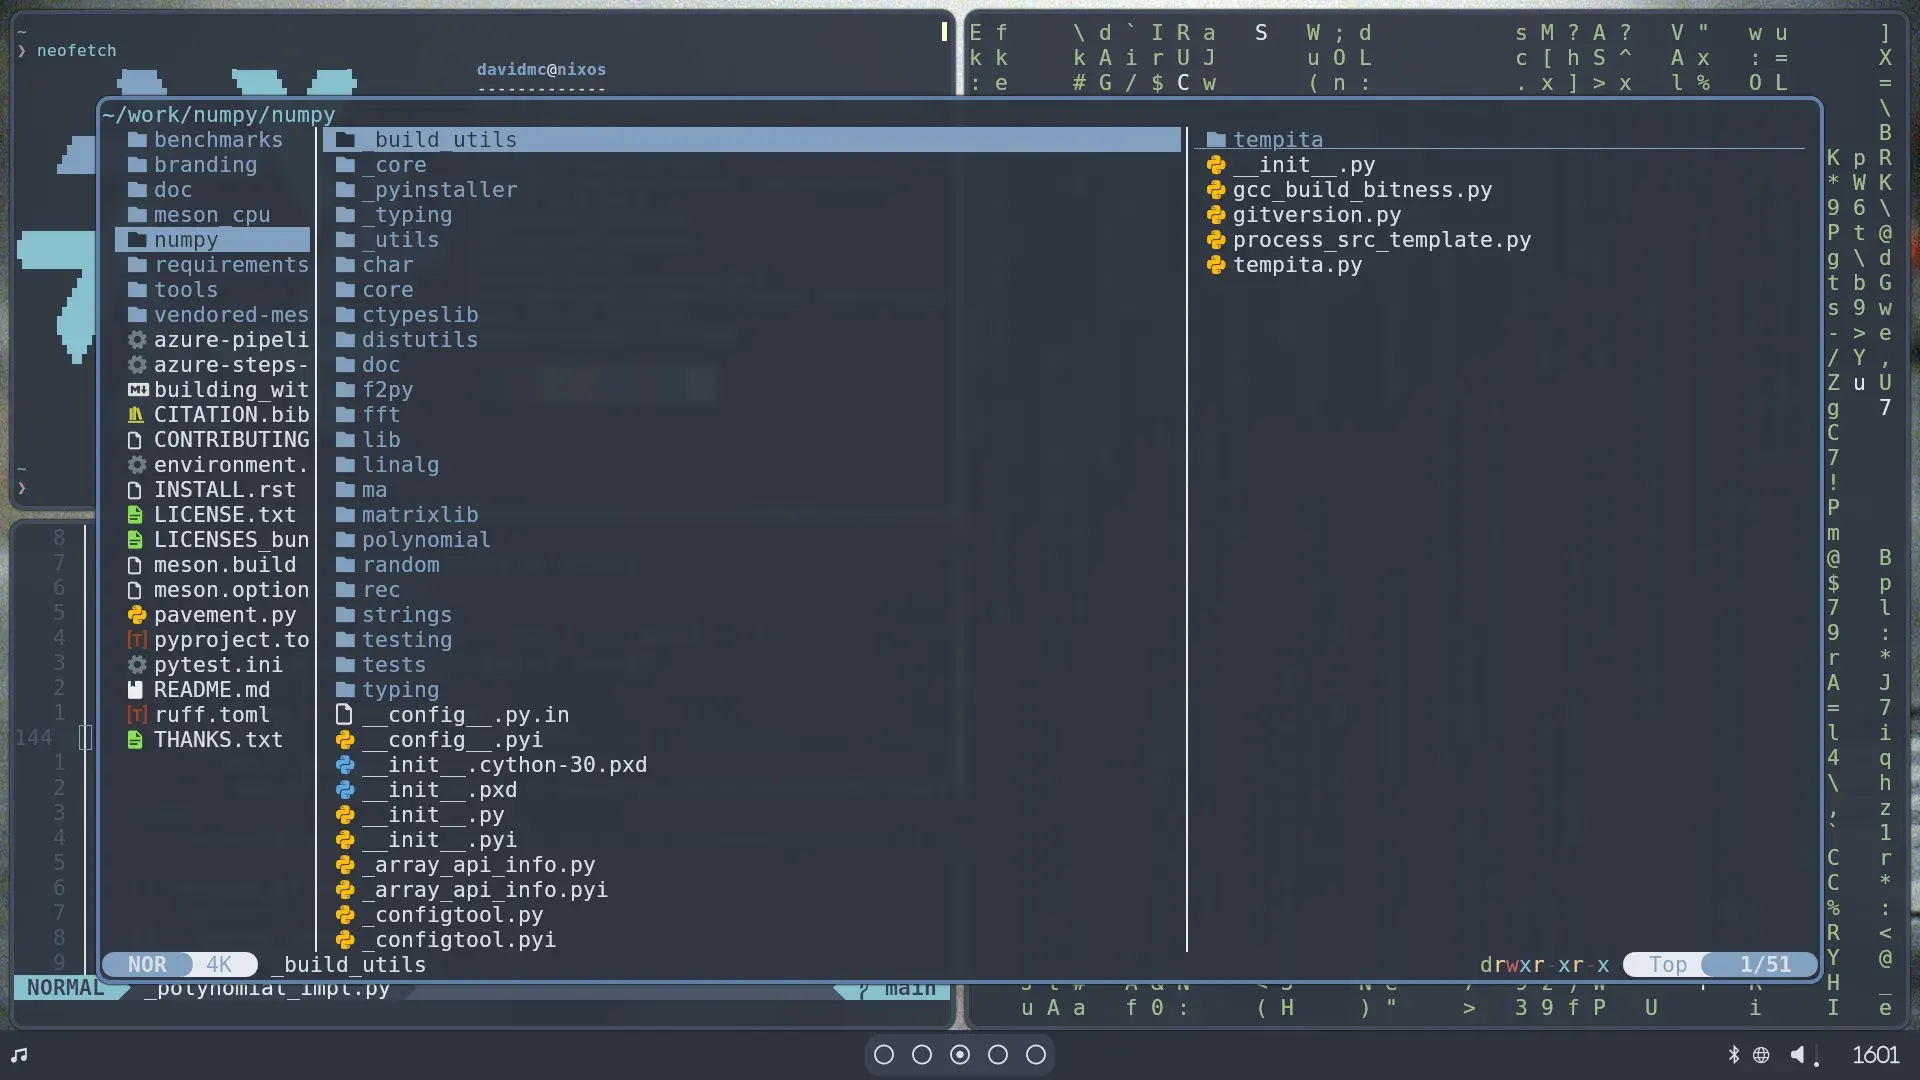The image size is (1920, 1080).
Task: Click the NOR mode indicator in status bar
Action: tap(147, 965)
